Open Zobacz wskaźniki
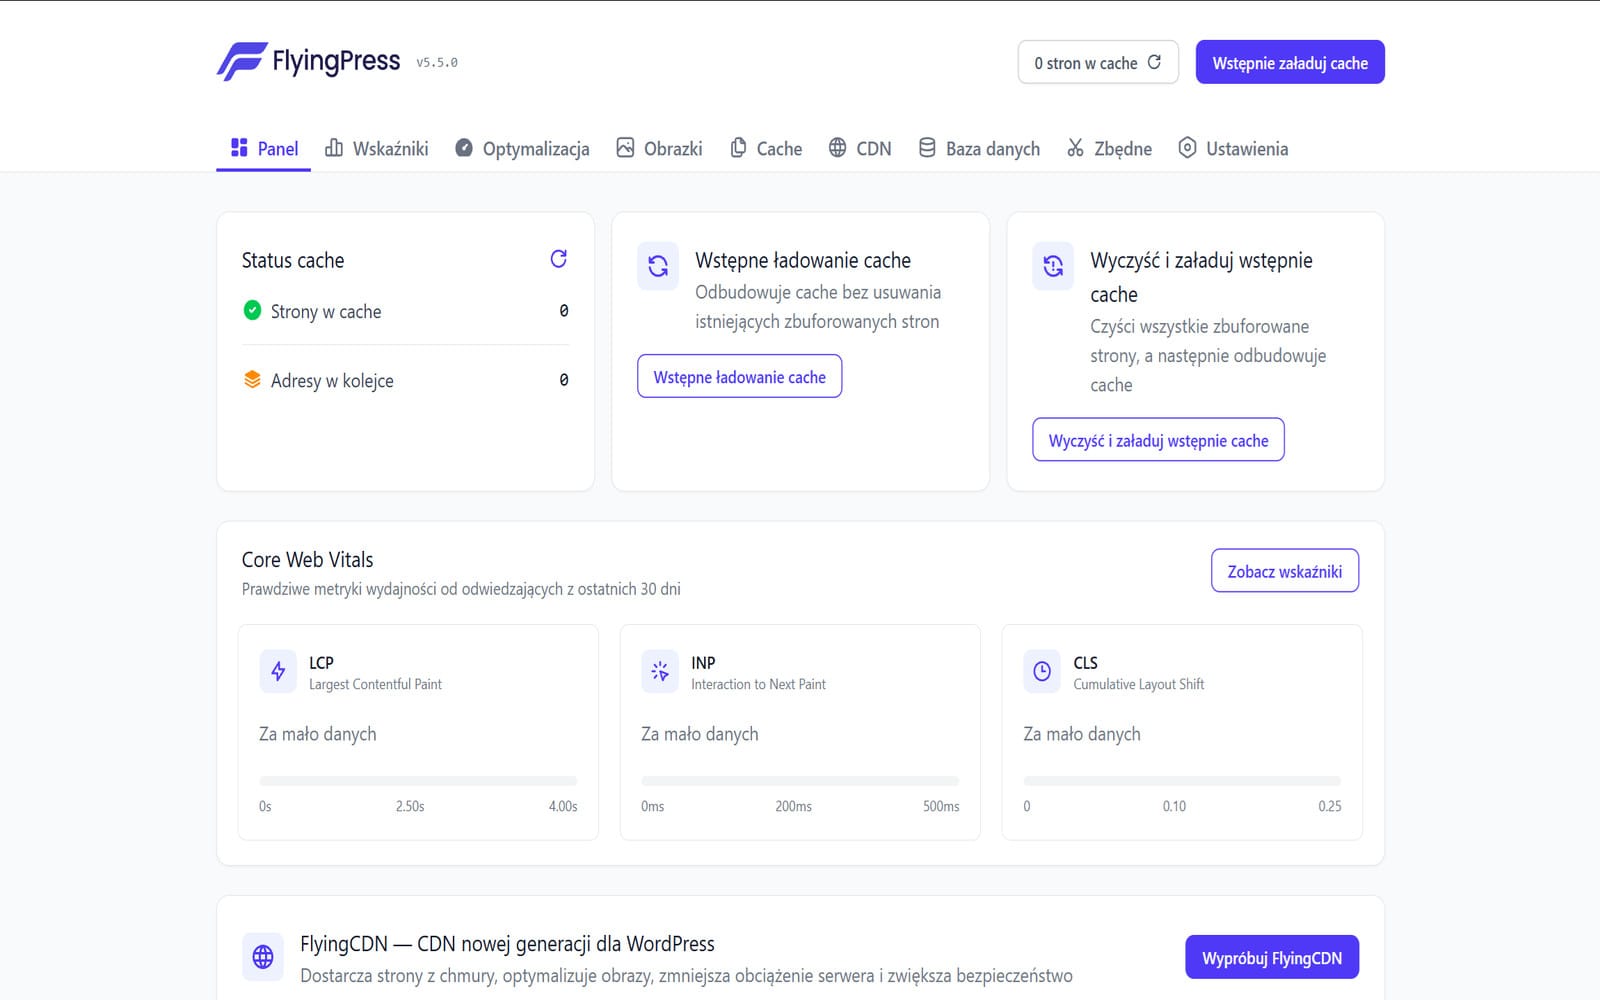Viewport: 1600px width, 1000px height. coord(1285,570)
